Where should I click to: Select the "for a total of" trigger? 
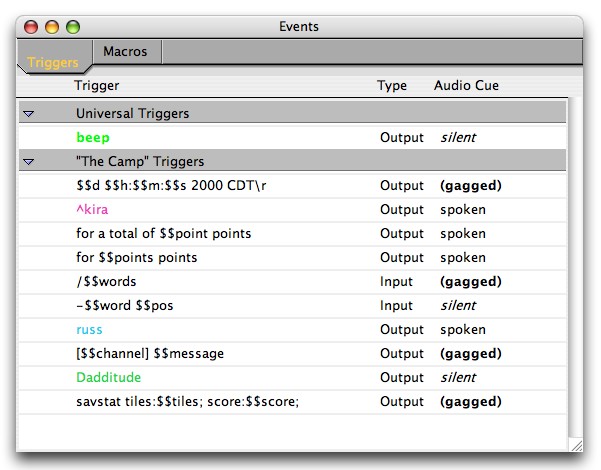(x=163, y=234)
